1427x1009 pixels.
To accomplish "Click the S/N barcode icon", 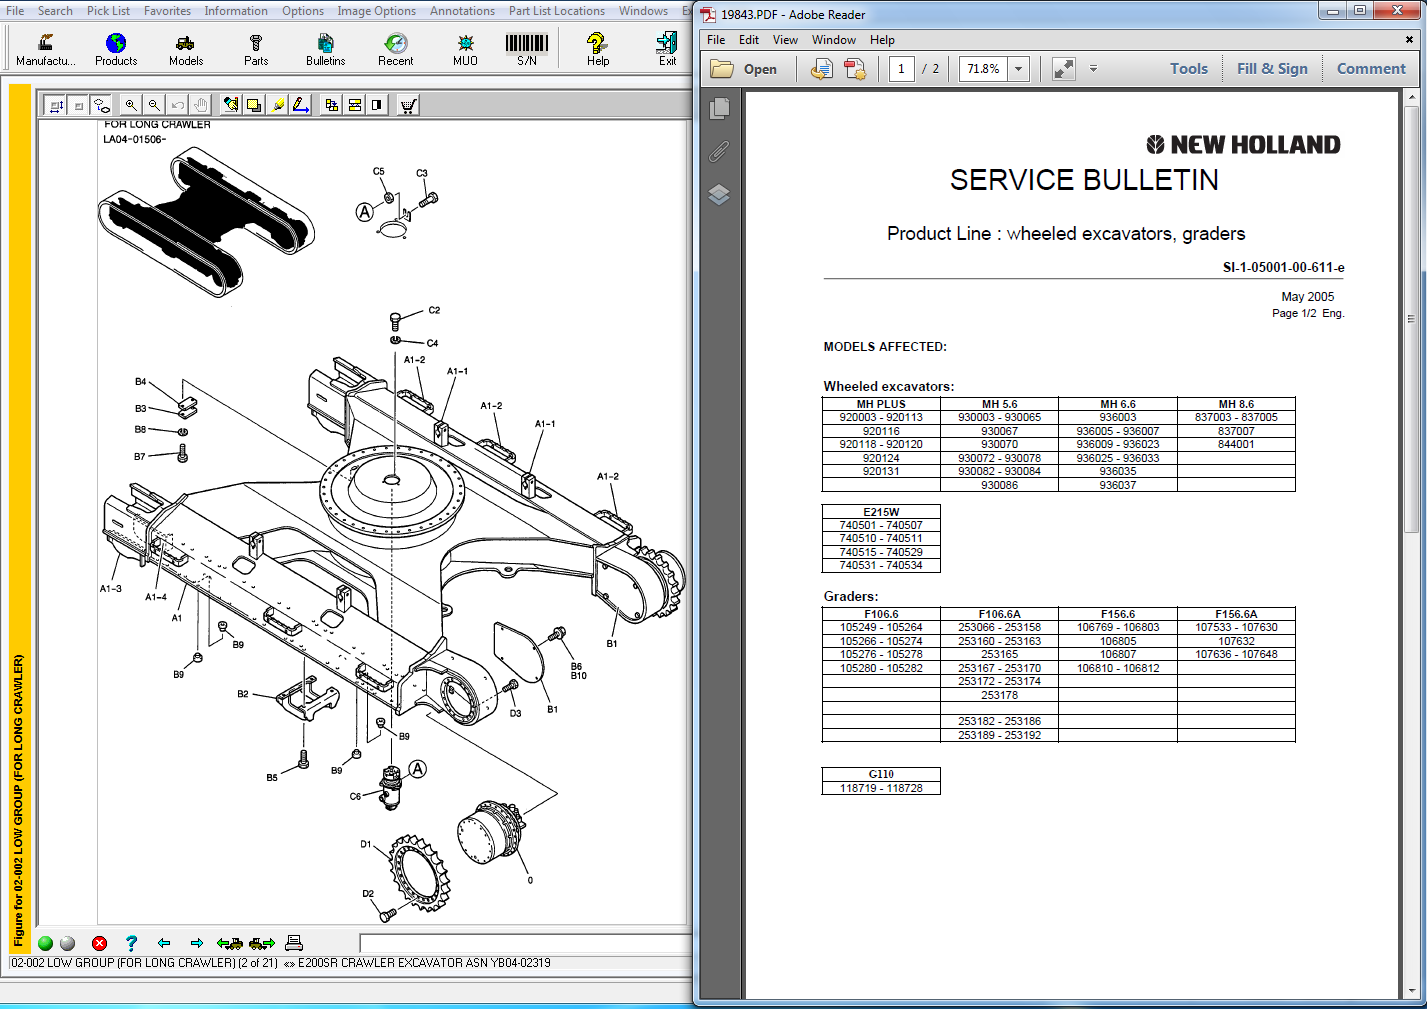I will point(526,49).
